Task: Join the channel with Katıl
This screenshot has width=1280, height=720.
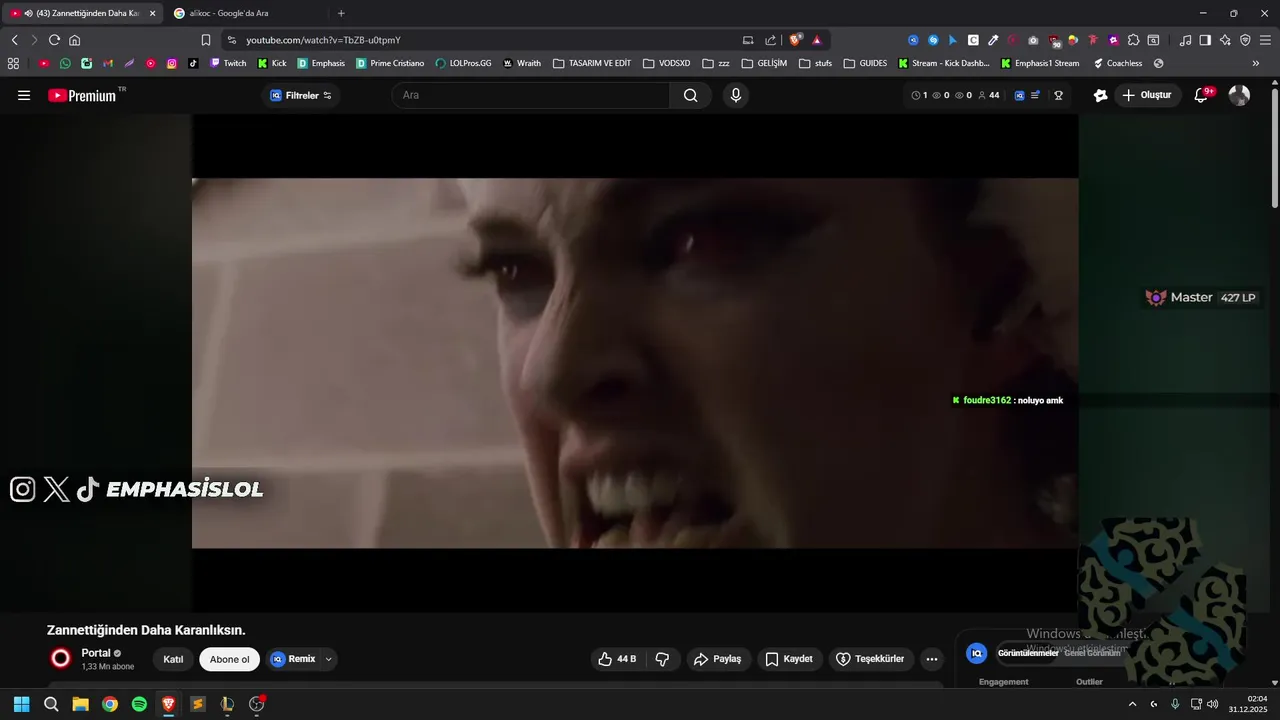Action: pyautogui.click(x=173, y=659)
